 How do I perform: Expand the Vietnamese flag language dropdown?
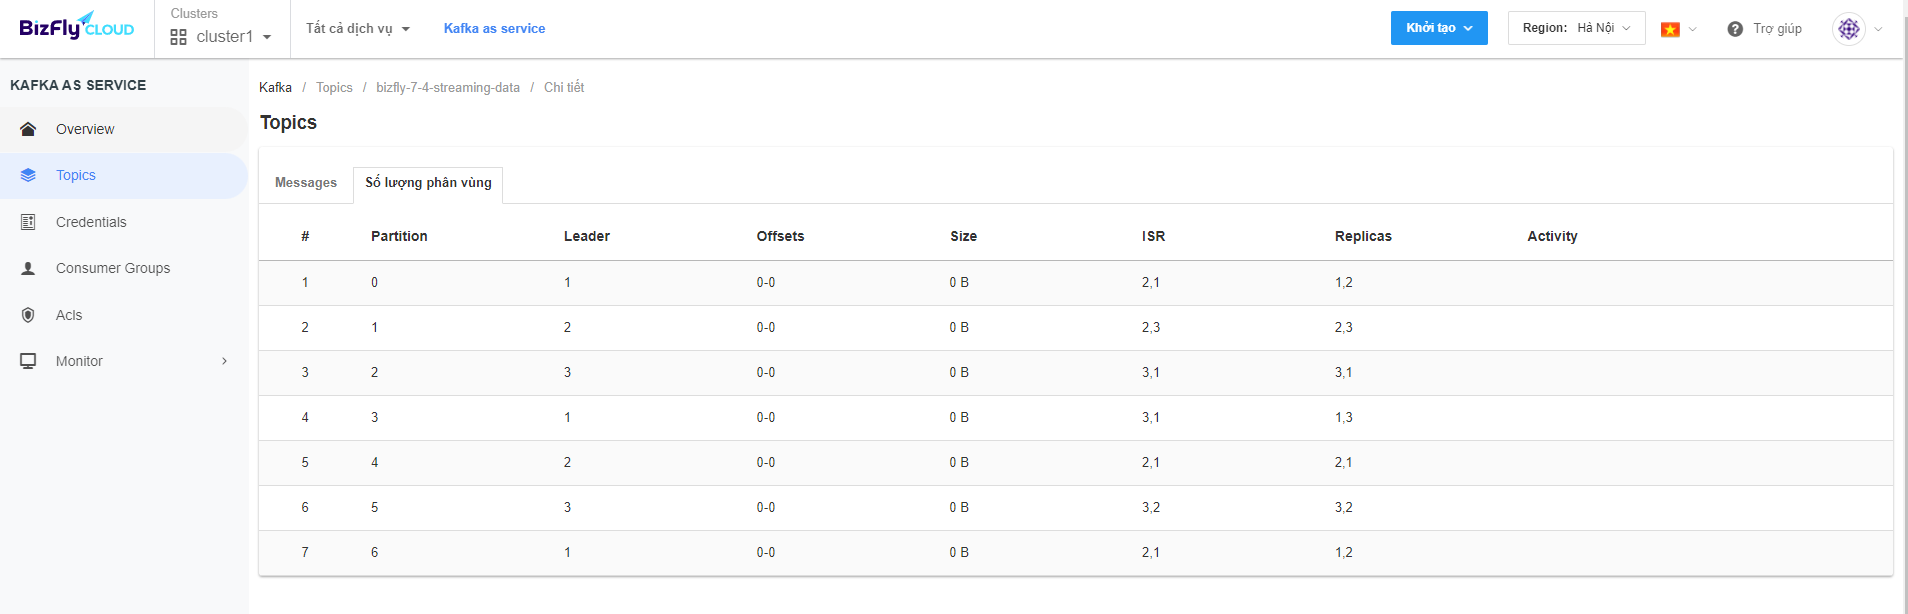pos(1679,29)
